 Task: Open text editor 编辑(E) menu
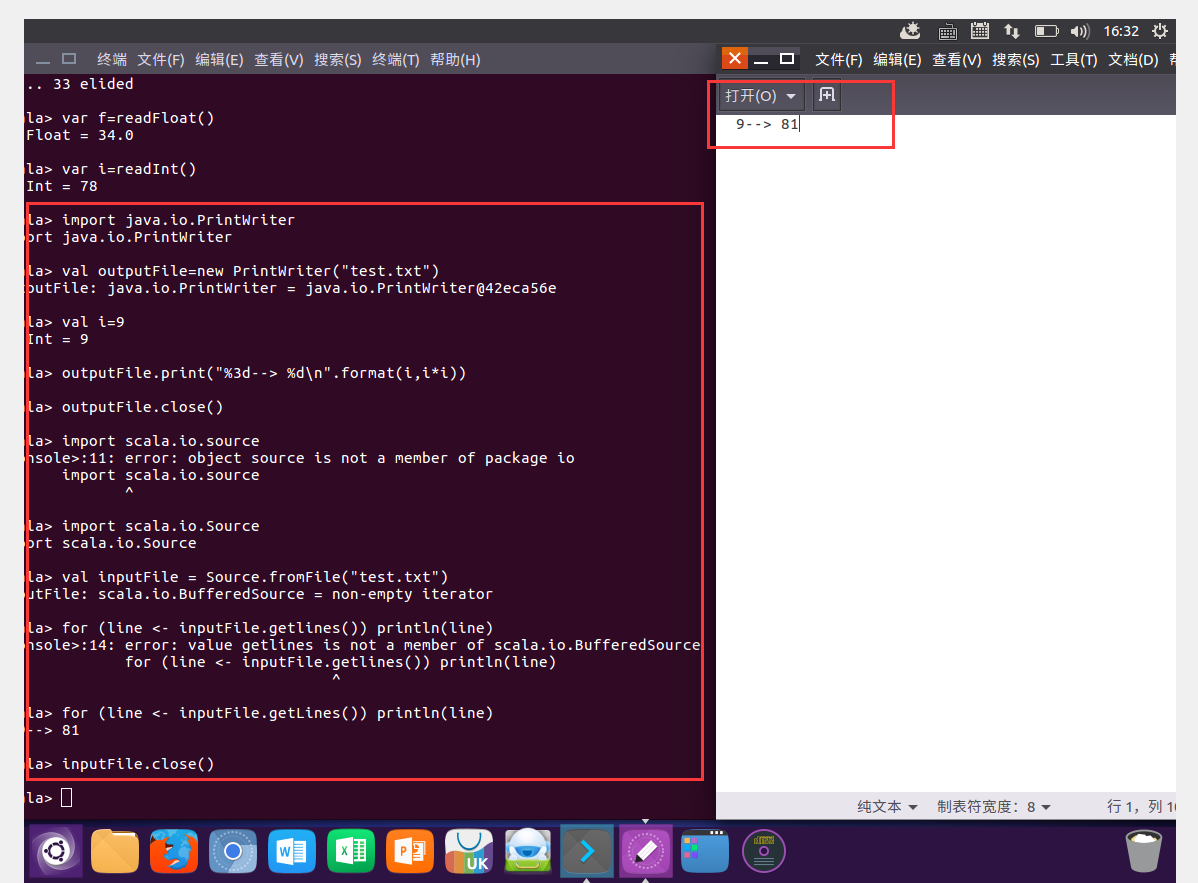897,60
